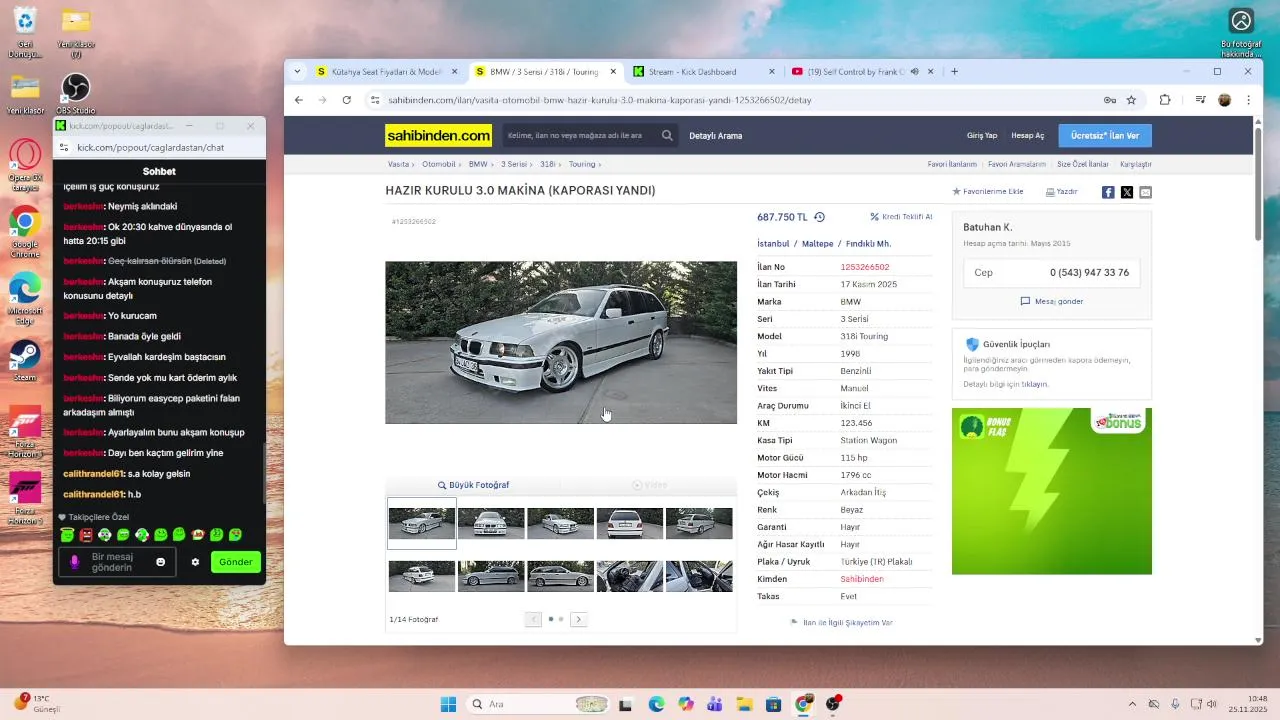Open Favori İlanlarım
This screenshot has width=1280, height=720.
[x=952, y=164]
